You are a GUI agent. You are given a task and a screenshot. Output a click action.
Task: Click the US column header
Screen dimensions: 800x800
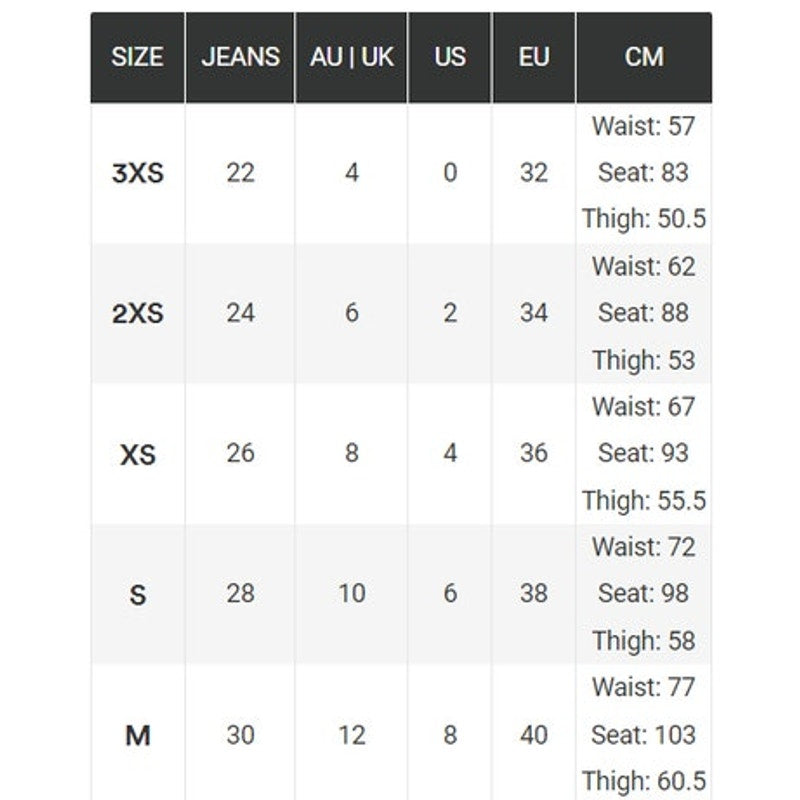coord(450,57)
